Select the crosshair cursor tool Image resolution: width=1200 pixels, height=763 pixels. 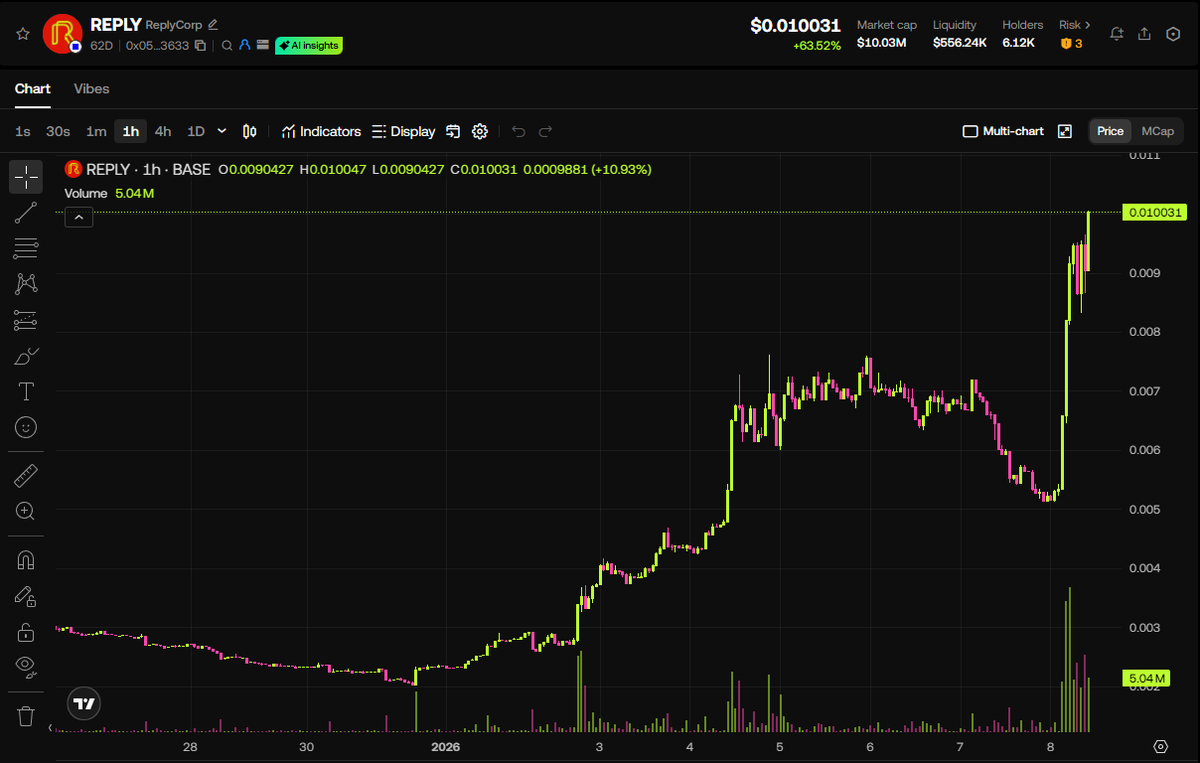(x=26, y=177)
